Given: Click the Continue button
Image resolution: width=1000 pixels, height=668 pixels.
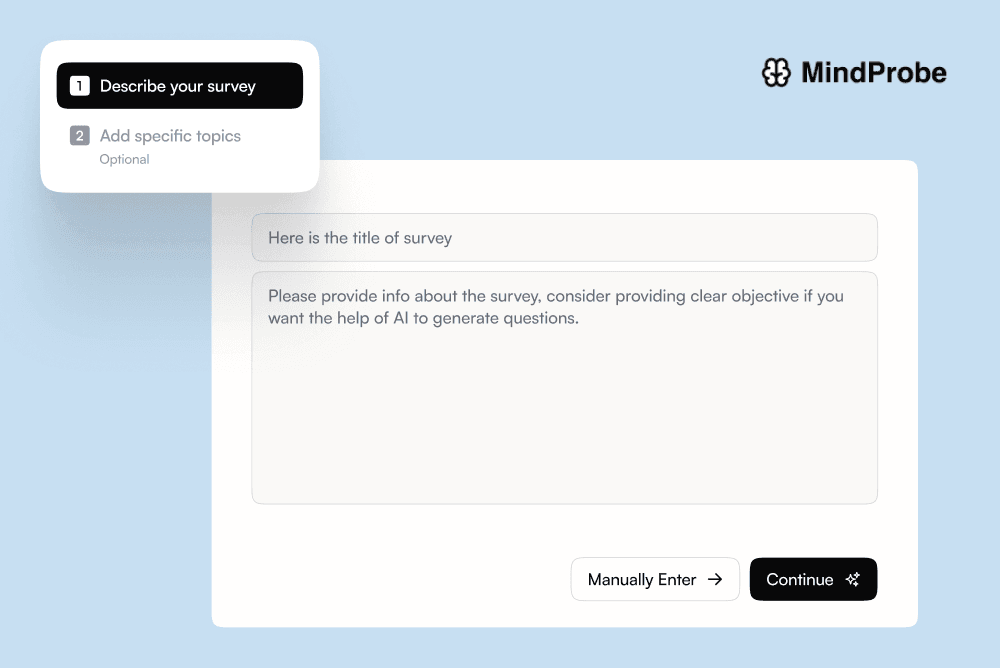Looking at the screenshot, I should [813, 579].
